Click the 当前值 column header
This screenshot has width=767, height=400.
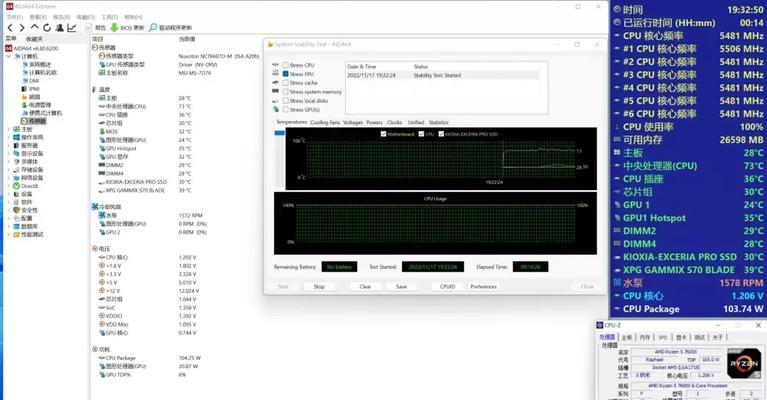(187, 39)
